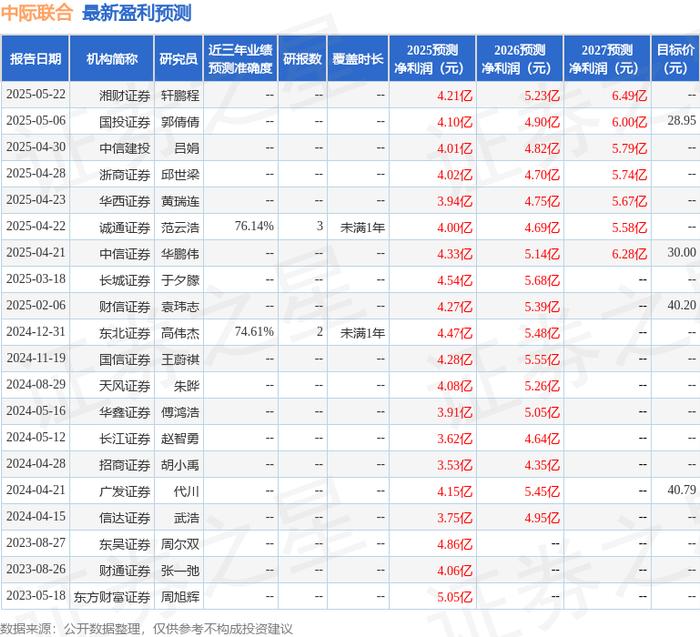
Task: Click researcher name 张一弛
Action: pos(180,570)
